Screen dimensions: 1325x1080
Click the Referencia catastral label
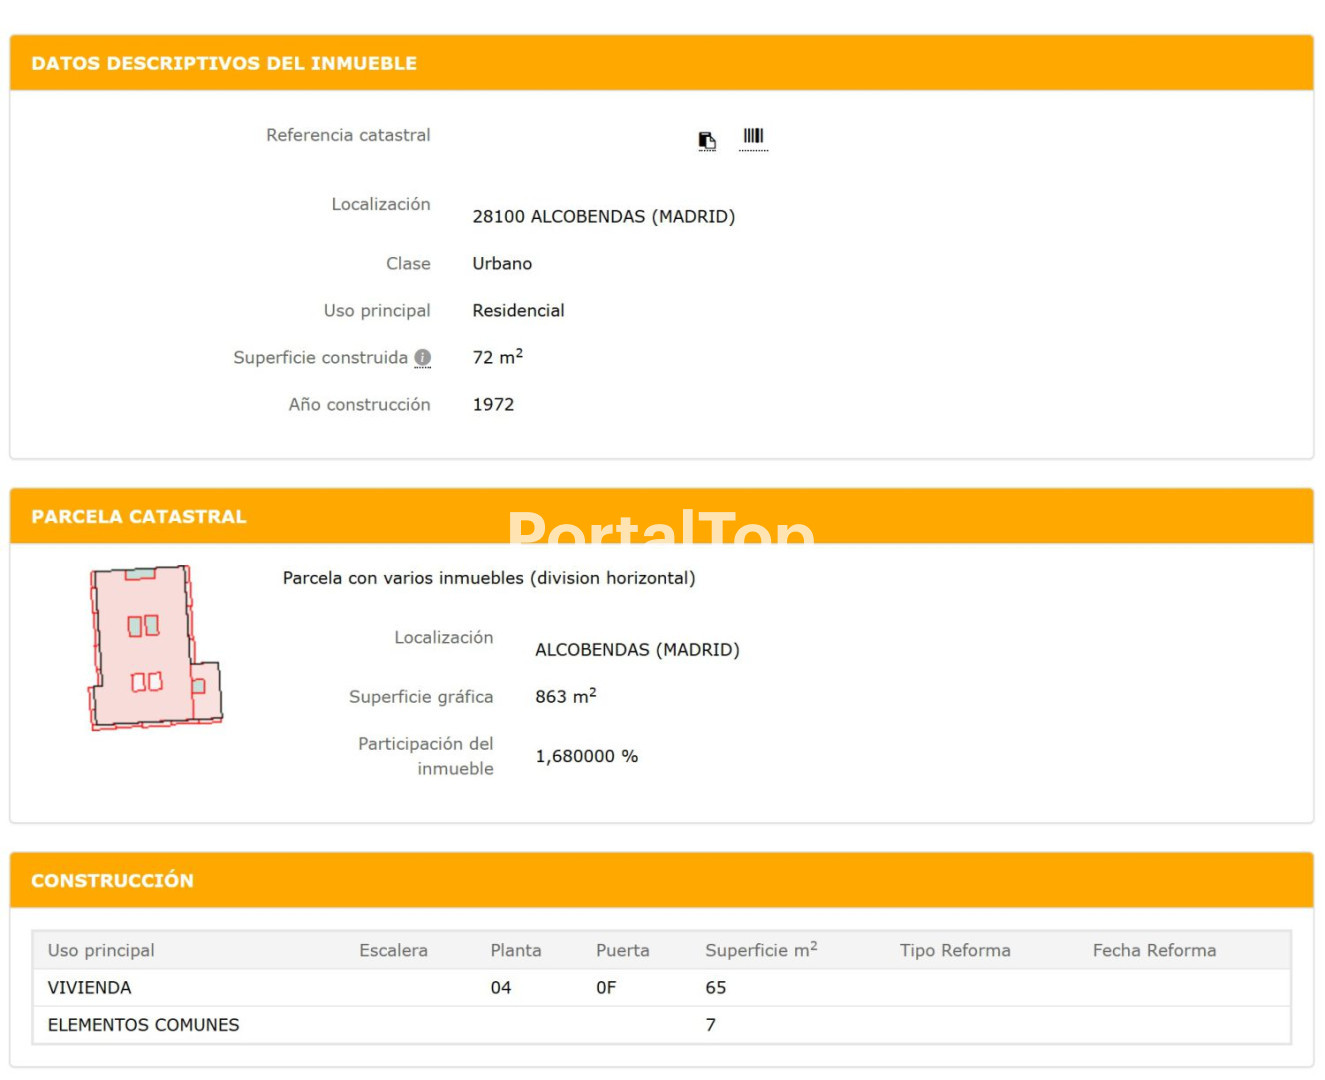click(348, 135)
